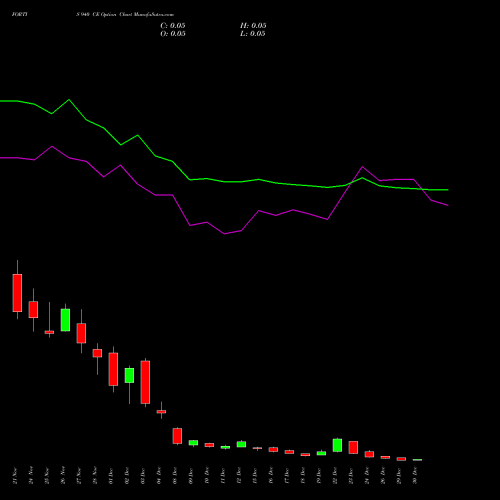
Task: Click the '26 Nov' date axis label
Action: 63,476
